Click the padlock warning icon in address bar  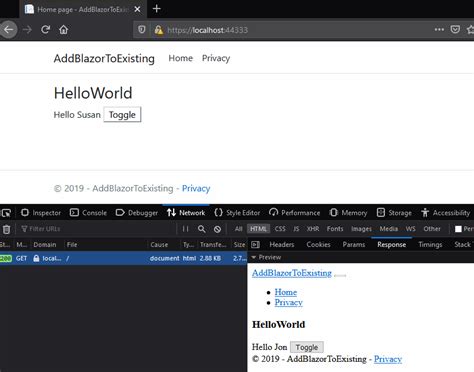(x=159, y=30)
